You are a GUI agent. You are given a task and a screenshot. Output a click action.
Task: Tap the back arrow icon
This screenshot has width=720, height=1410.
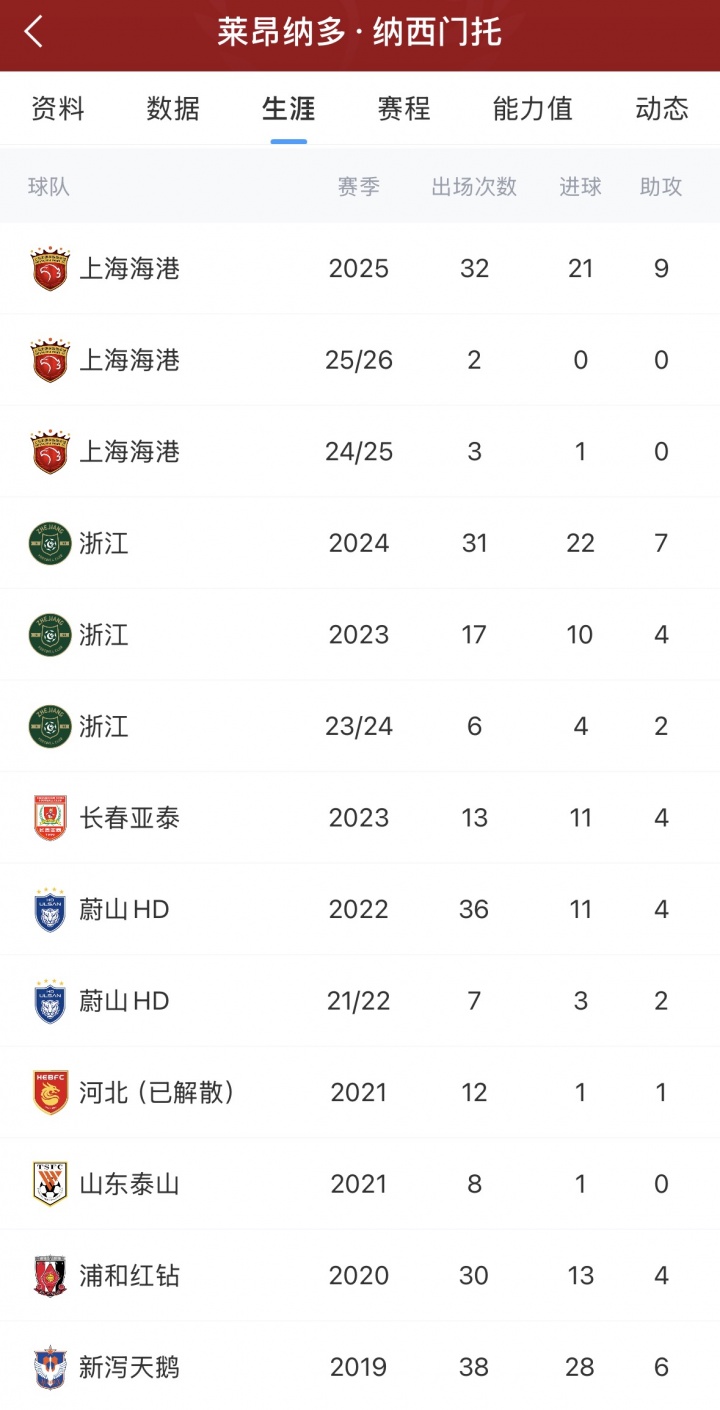click(35, 32)
